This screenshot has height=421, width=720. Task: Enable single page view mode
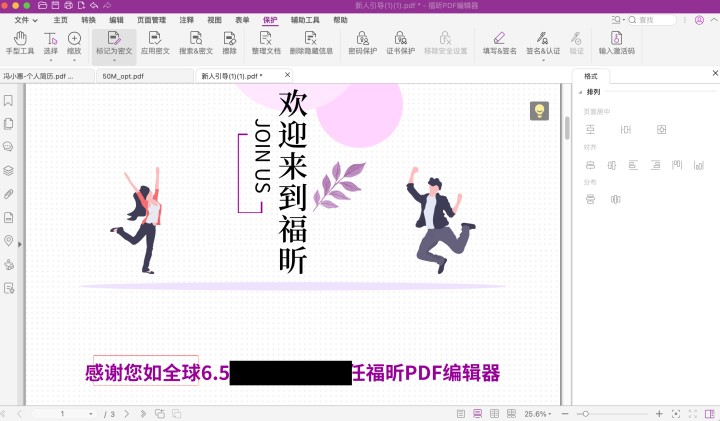(x=461, y=413)
